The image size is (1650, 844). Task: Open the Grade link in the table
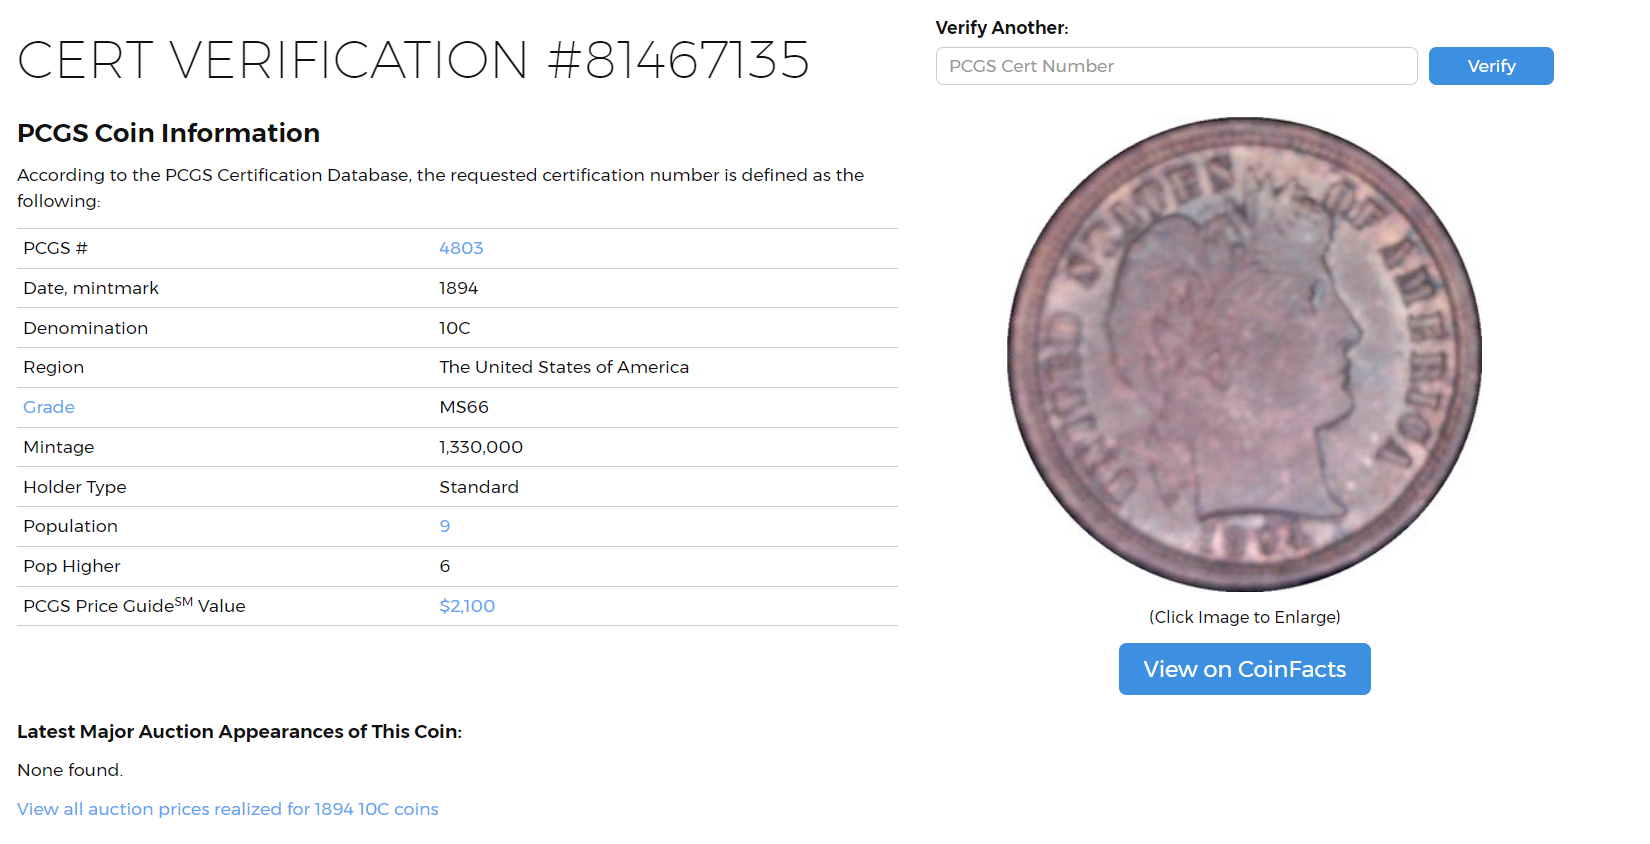tap(49, 407)
